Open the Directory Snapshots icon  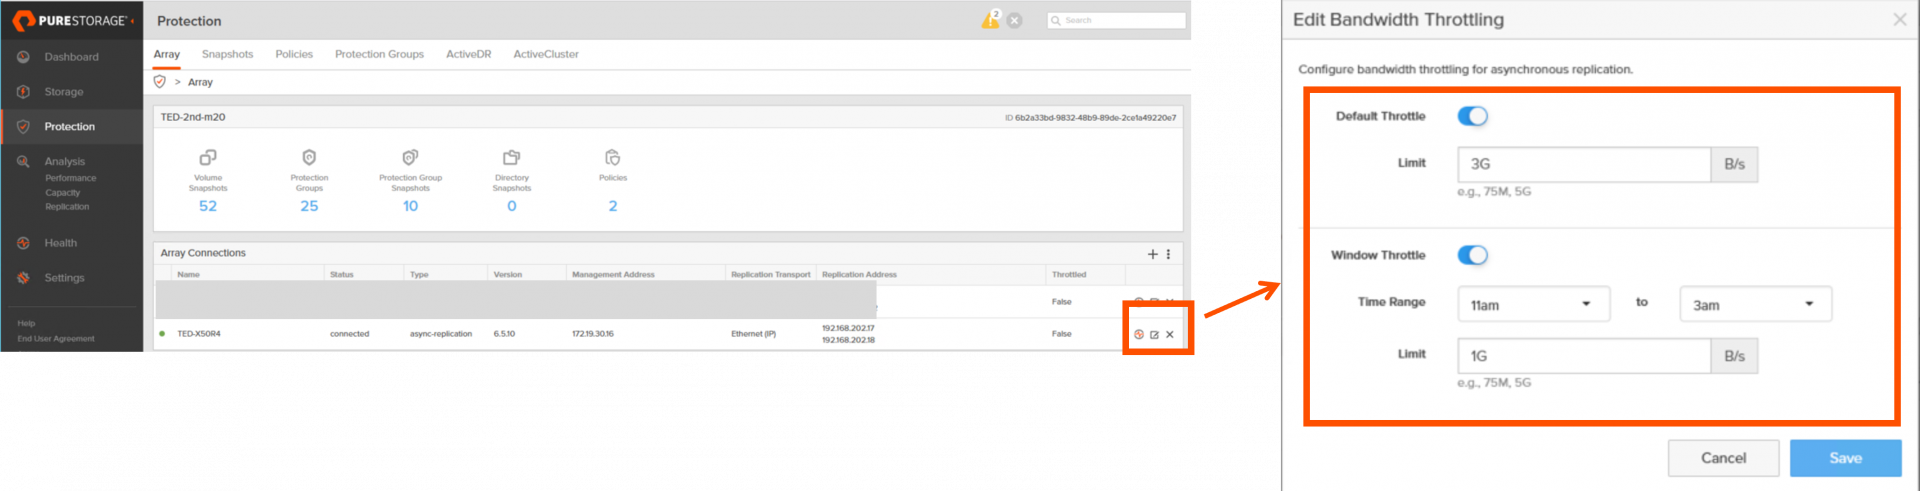511,158
